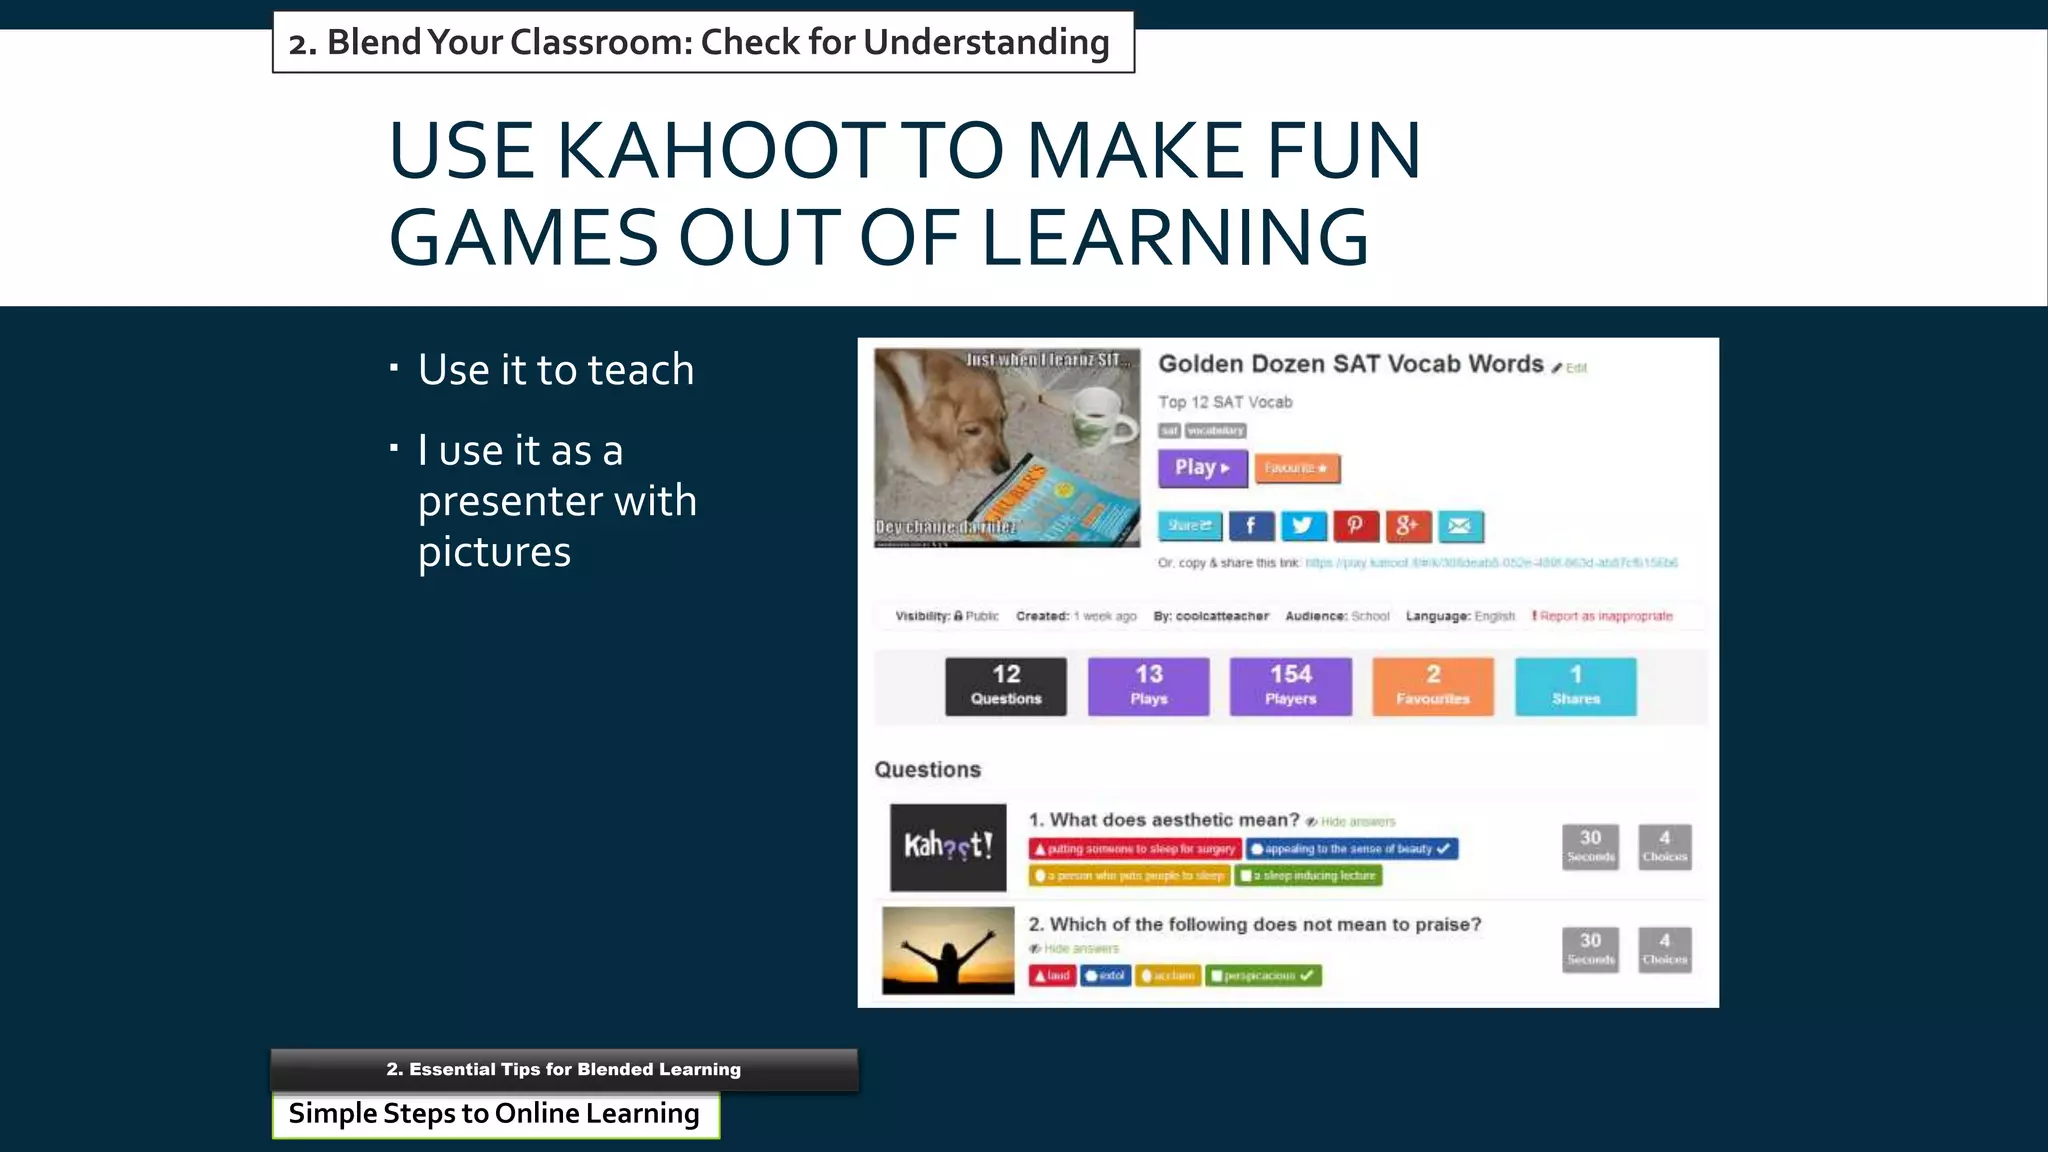2048x1152 pixels.
Task: Share the quiz by email icon
Action: (x=1461, y=526)
